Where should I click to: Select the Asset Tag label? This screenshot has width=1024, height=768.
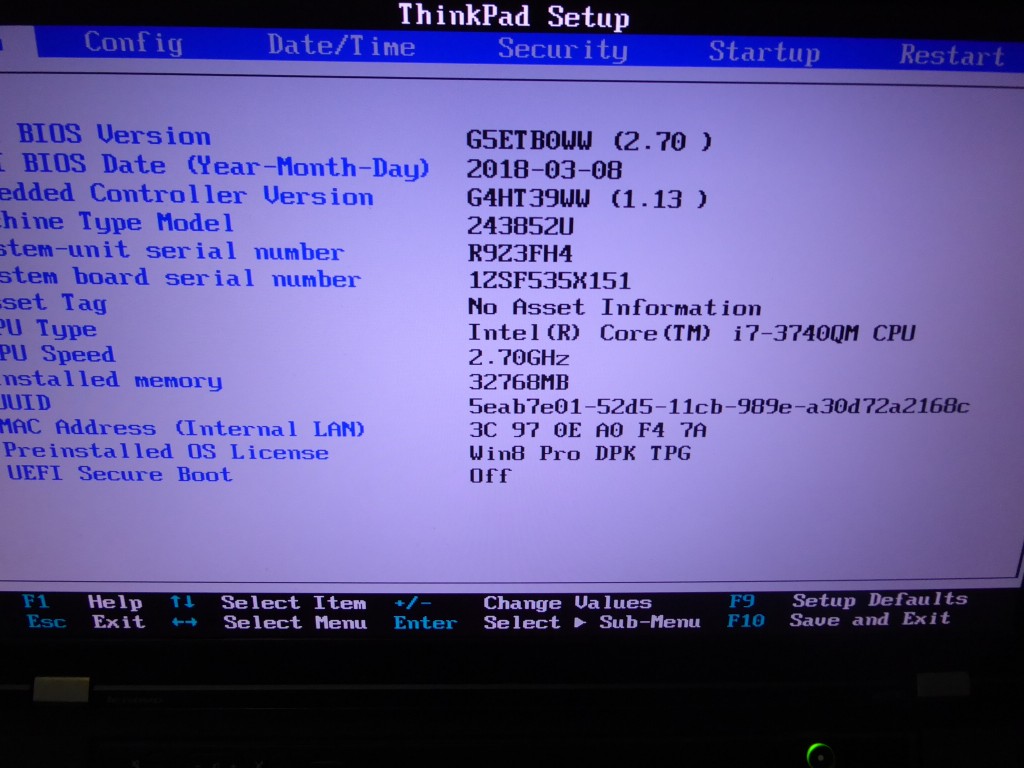(53, 302)
